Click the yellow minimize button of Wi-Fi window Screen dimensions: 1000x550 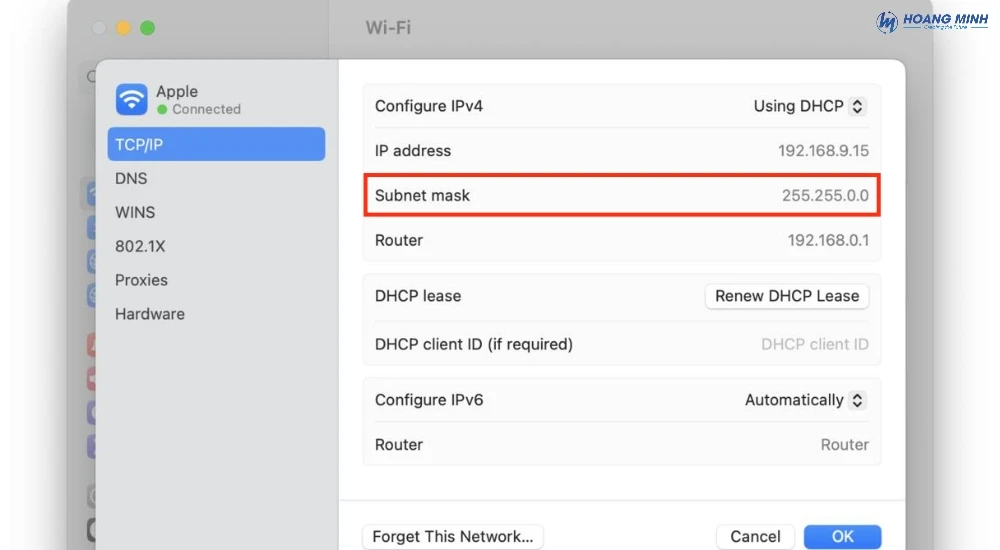coord(123,28)
